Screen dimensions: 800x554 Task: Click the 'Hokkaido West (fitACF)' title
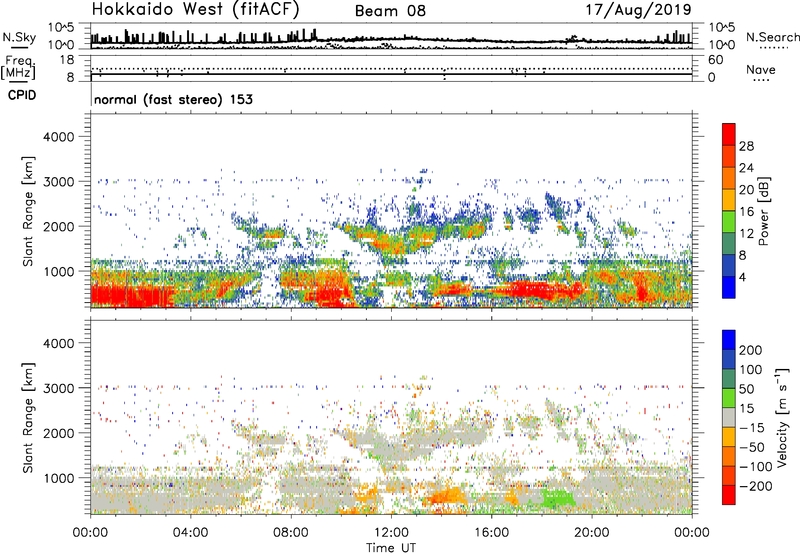(x=195, y=9)
